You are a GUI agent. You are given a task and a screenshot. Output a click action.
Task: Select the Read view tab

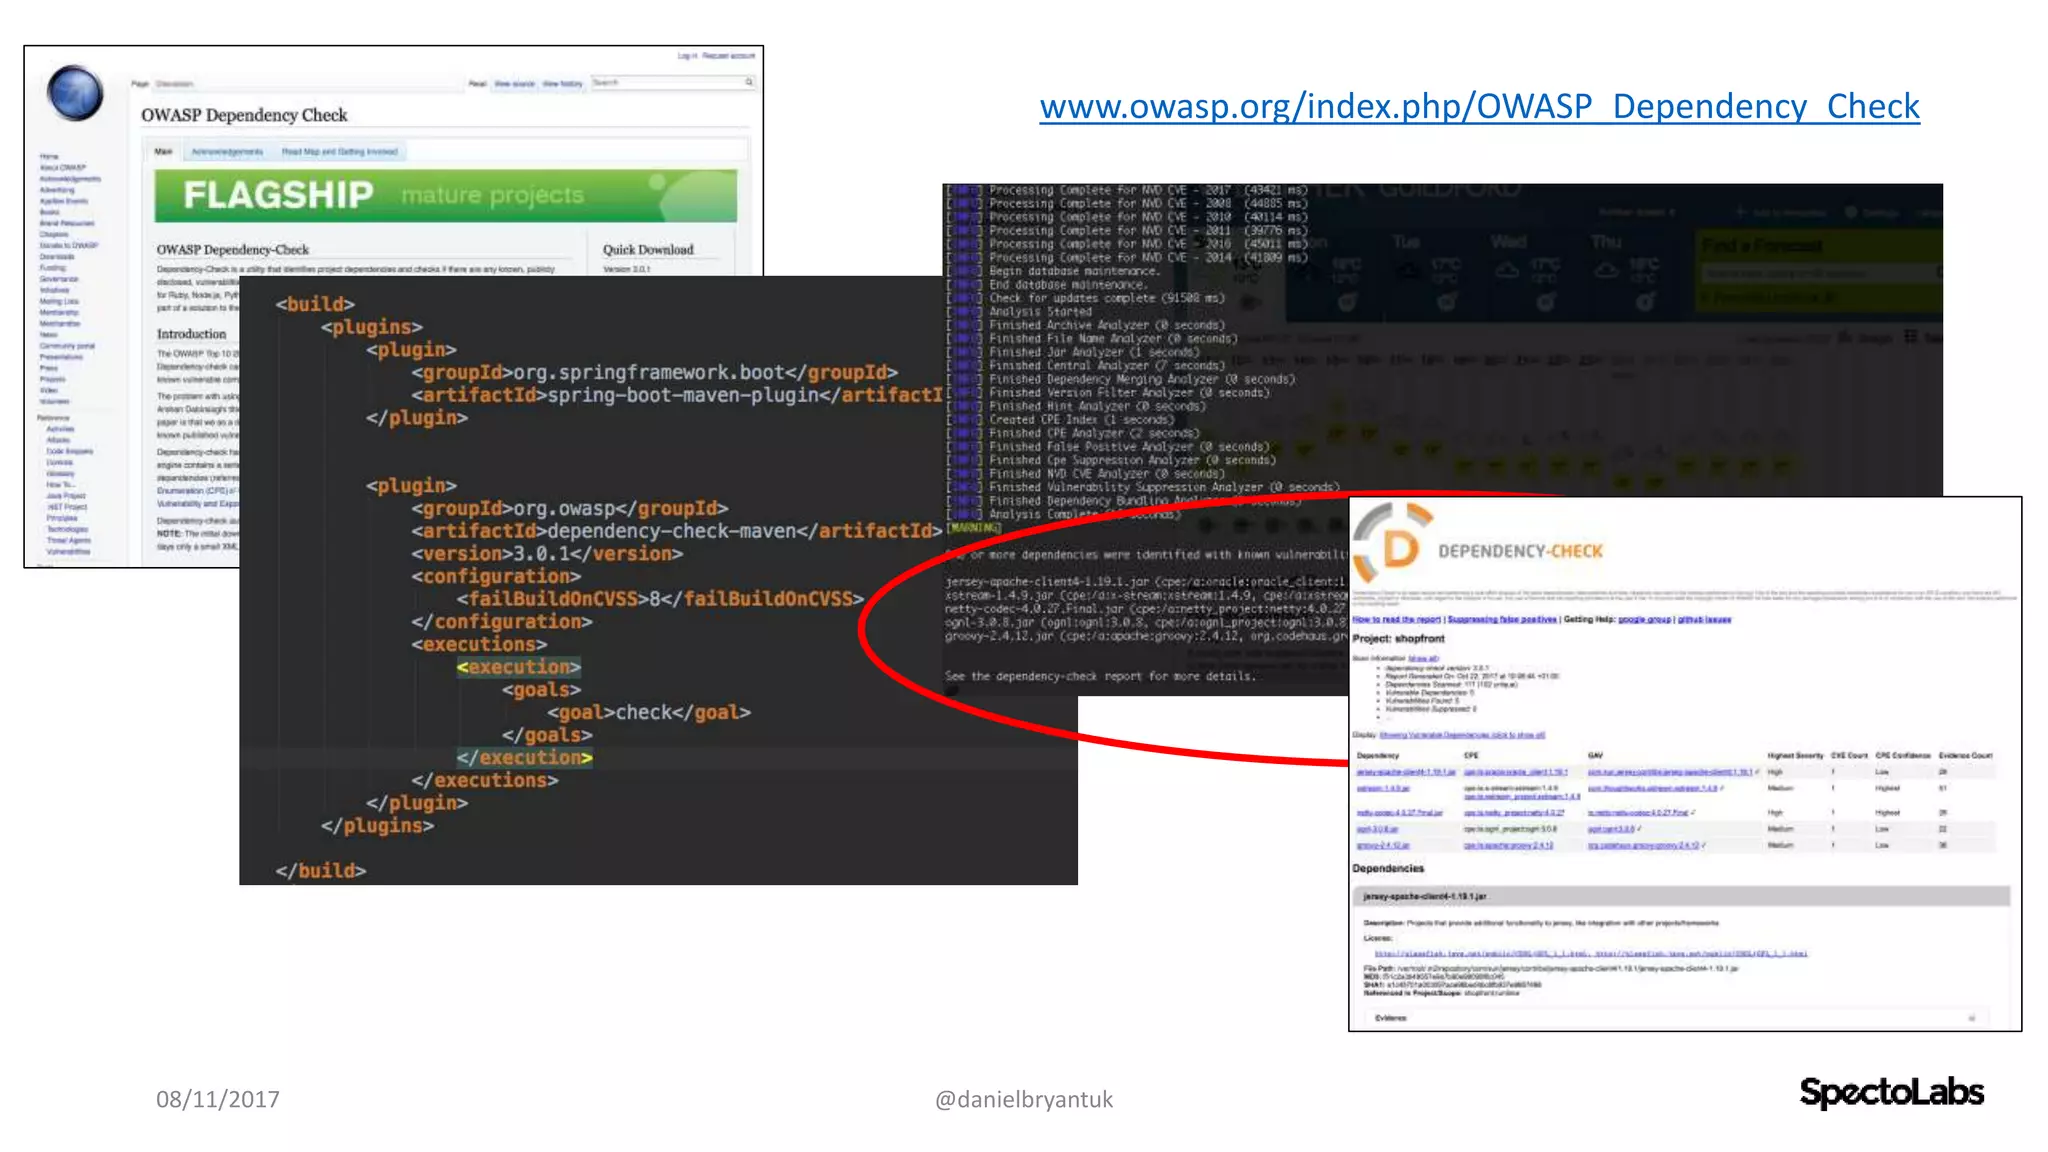coord(477,84)
